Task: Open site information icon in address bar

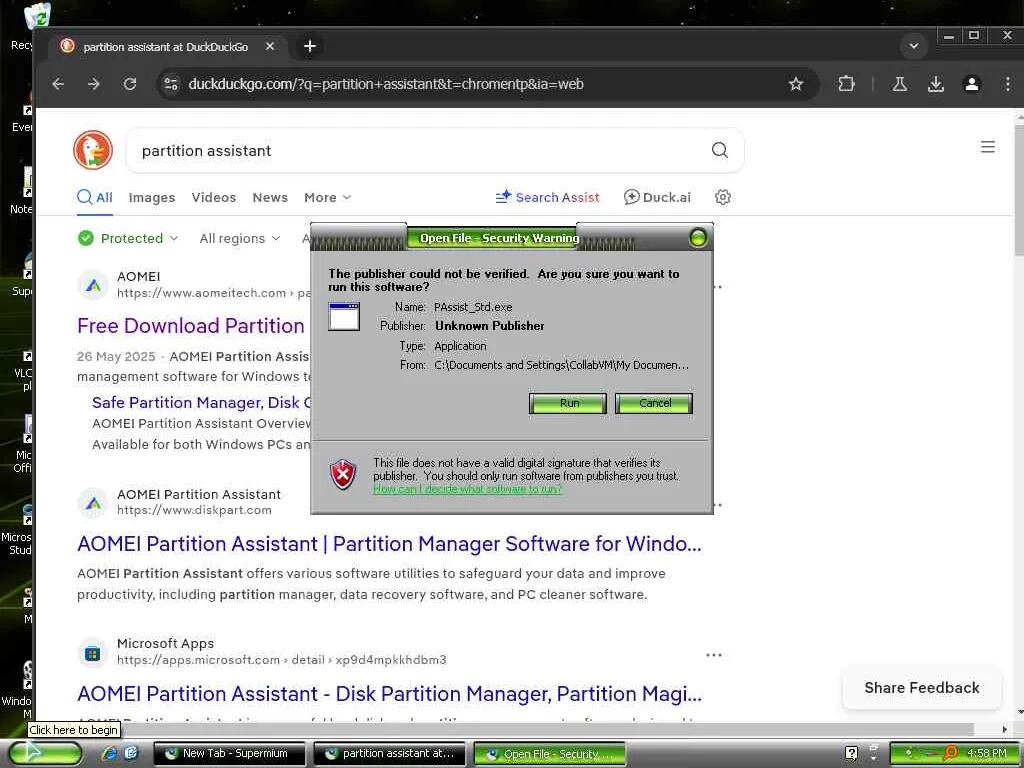Action: (x=171, y=84)
